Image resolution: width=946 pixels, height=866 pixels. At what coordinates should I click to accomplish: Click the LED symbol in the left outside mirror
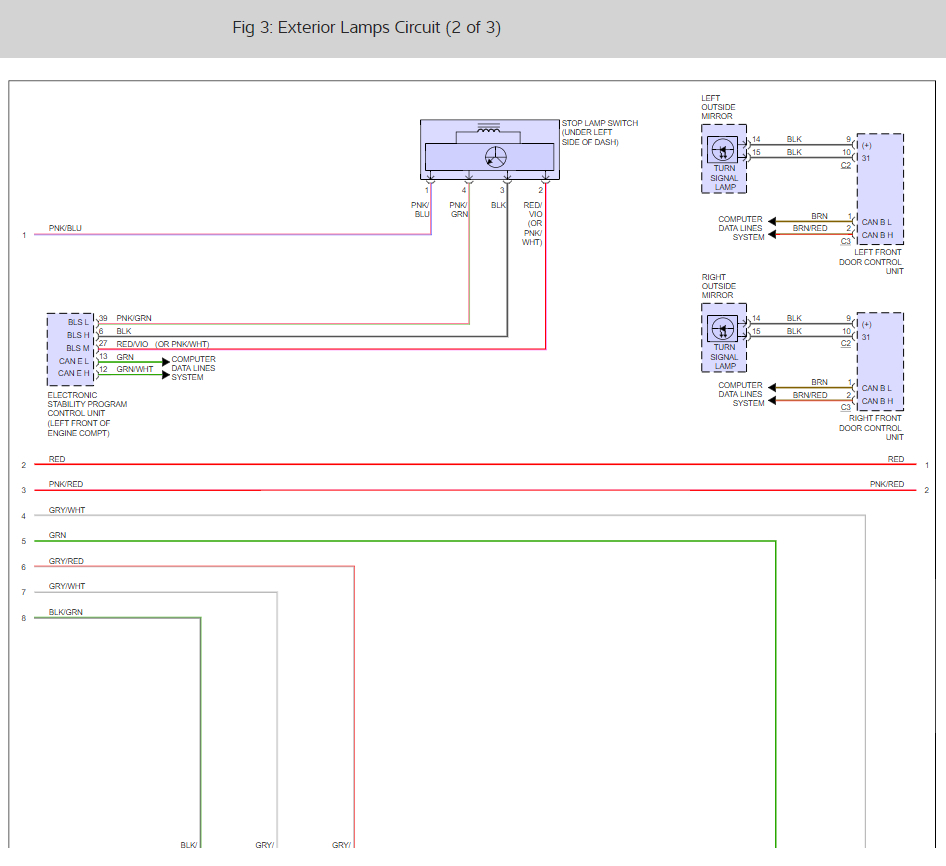tap(723, 149)
